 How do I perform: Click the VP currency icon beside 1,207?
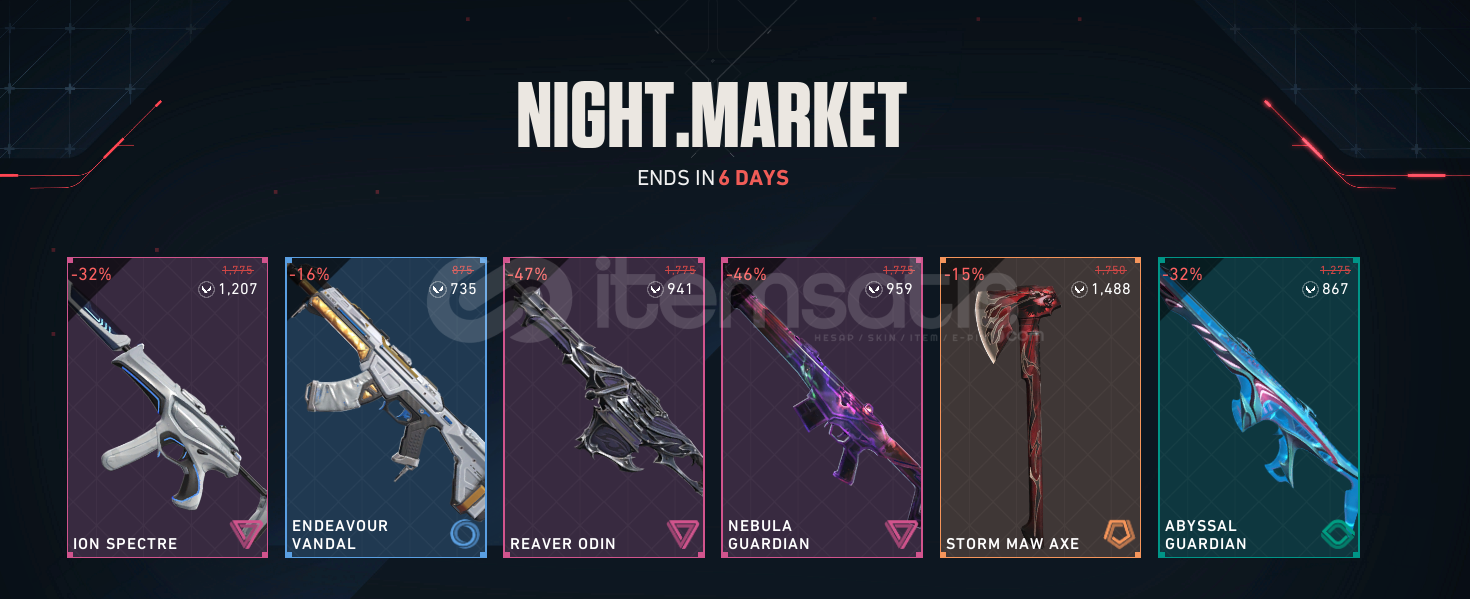[x=207, y=289]
